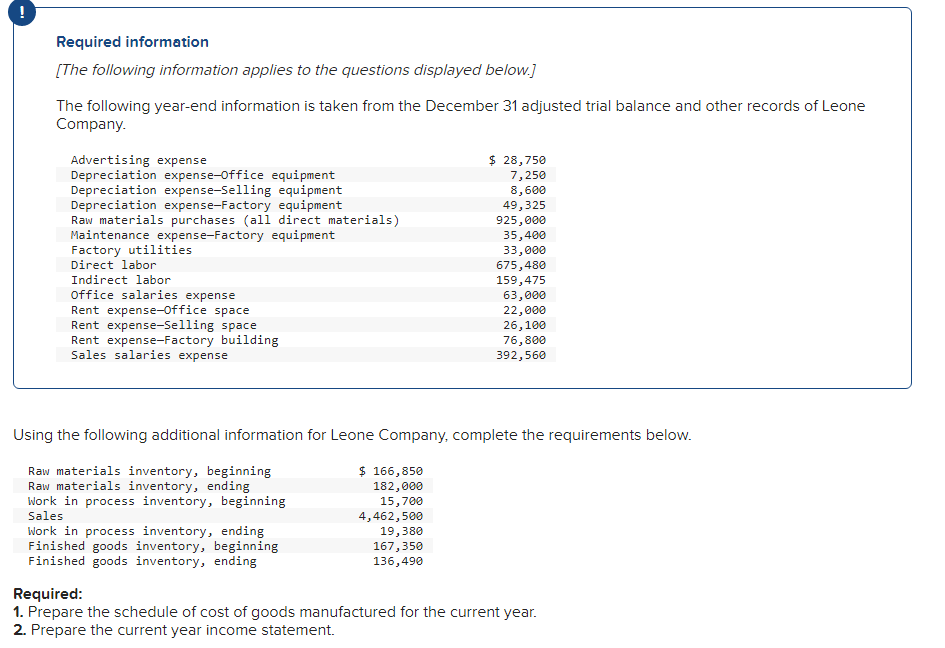The height and width of the screenshot is (648, 945).
Task: Click the '136,490' value
Action: coord(398,561)
